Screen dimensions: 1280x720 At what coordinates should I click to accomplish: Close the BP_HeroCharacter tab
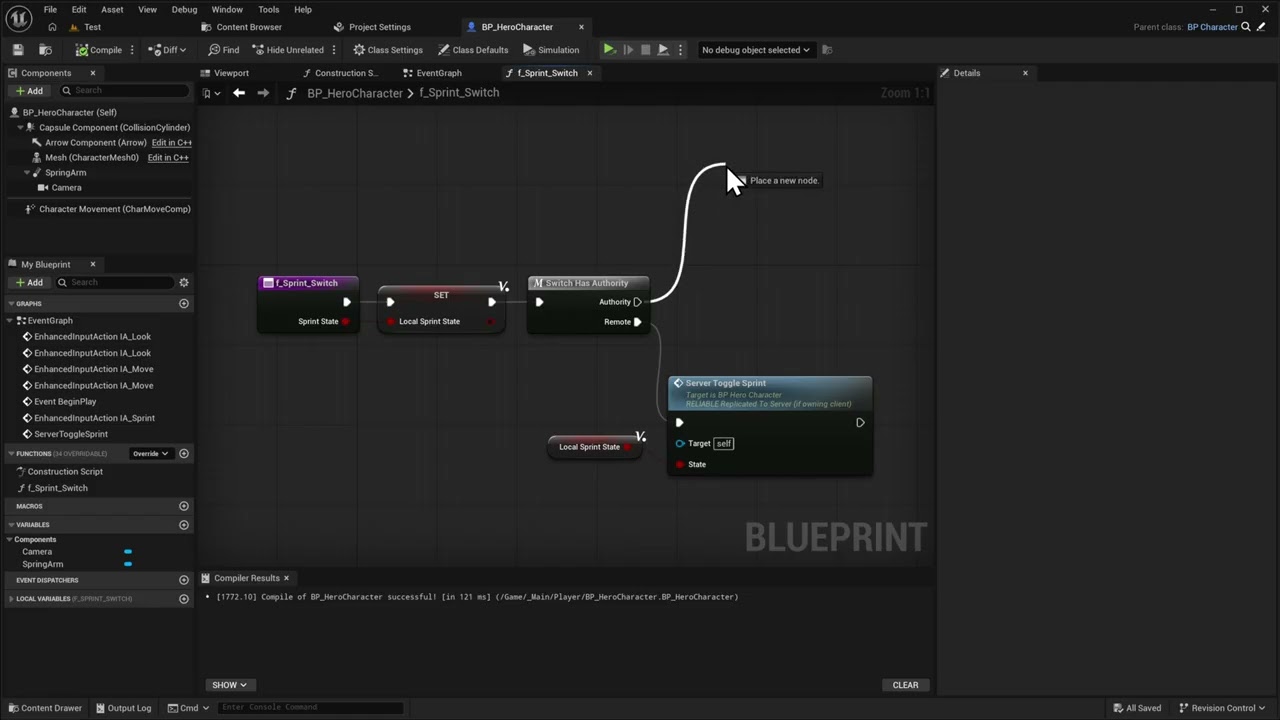(581, 27)
